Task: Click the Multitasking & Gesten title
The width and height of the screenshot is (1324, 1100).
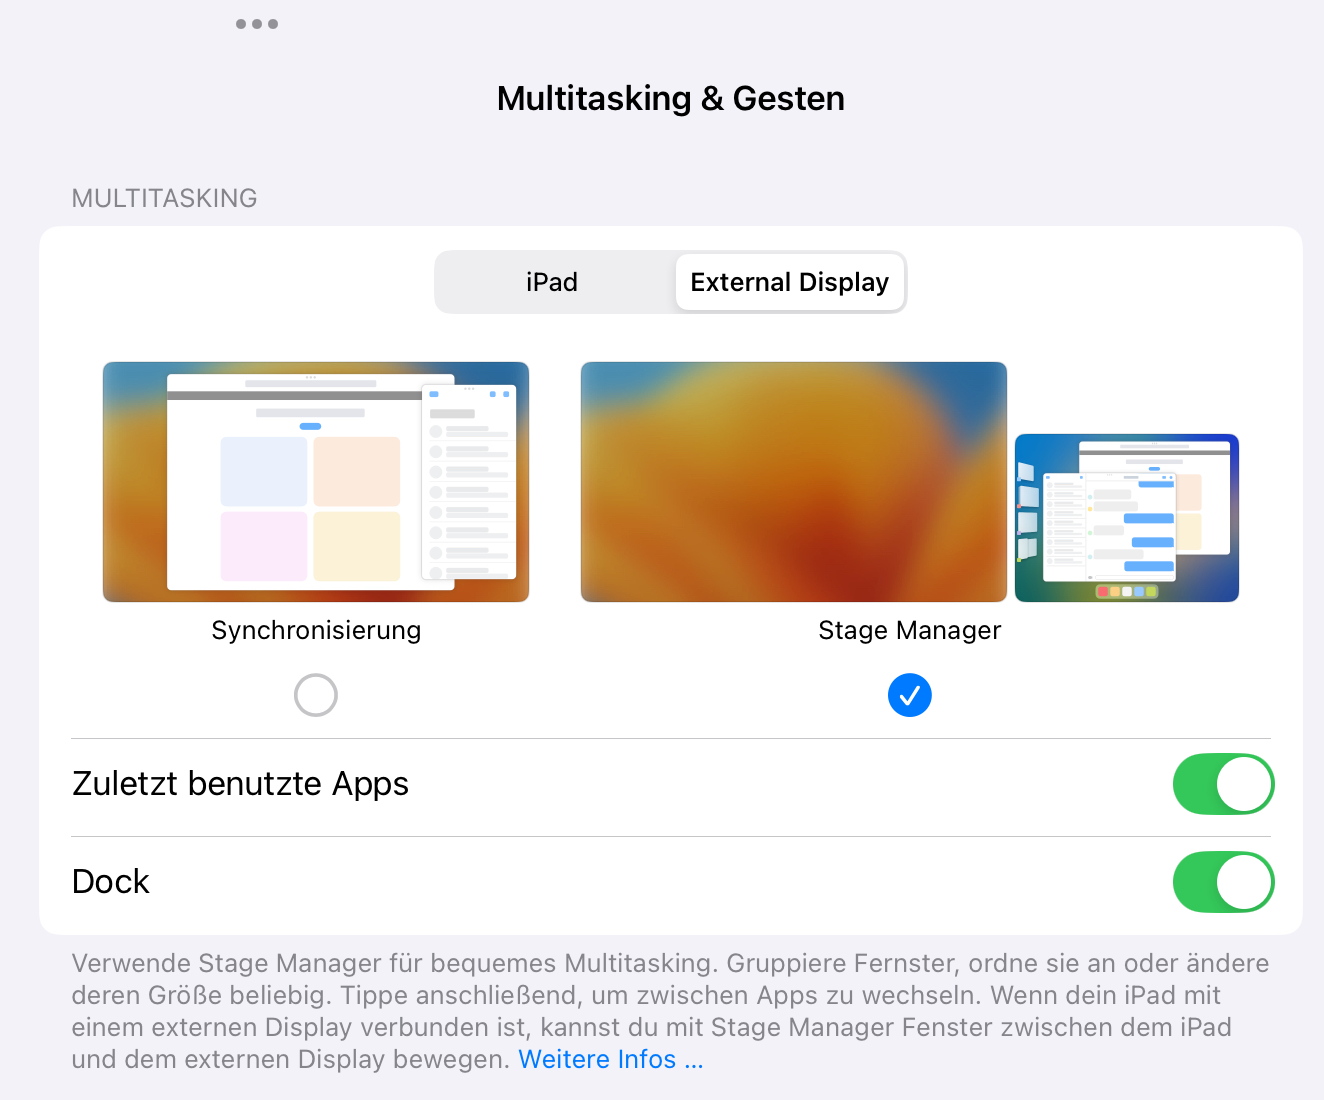Action: (671, 98)
